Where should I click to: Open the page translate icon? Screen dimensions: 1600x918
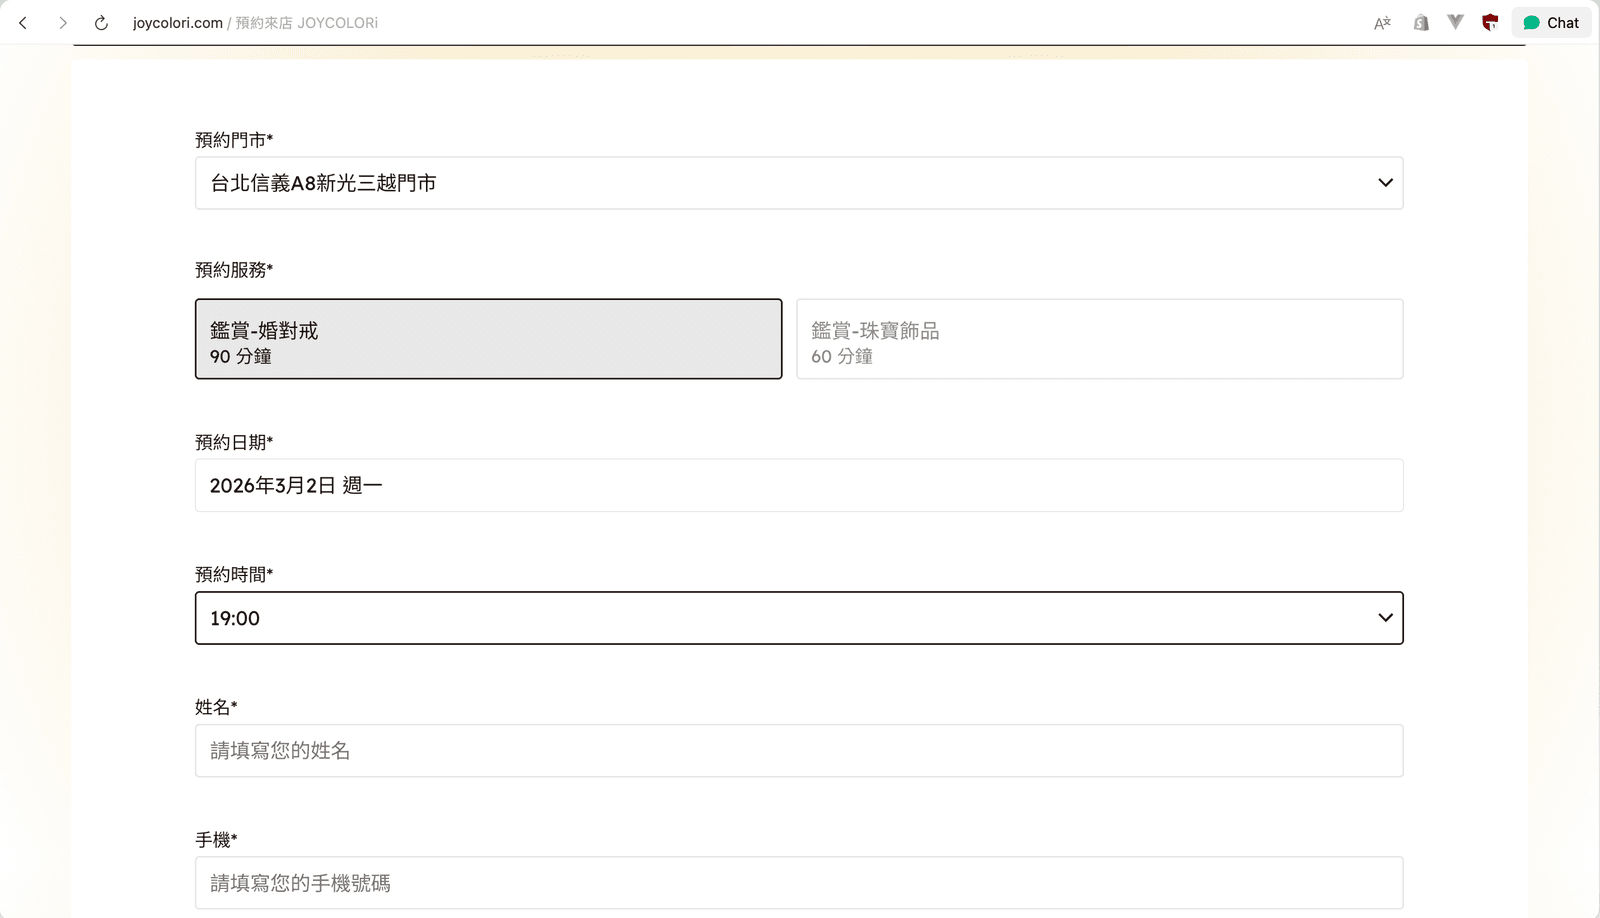[x=1382, y=23]
